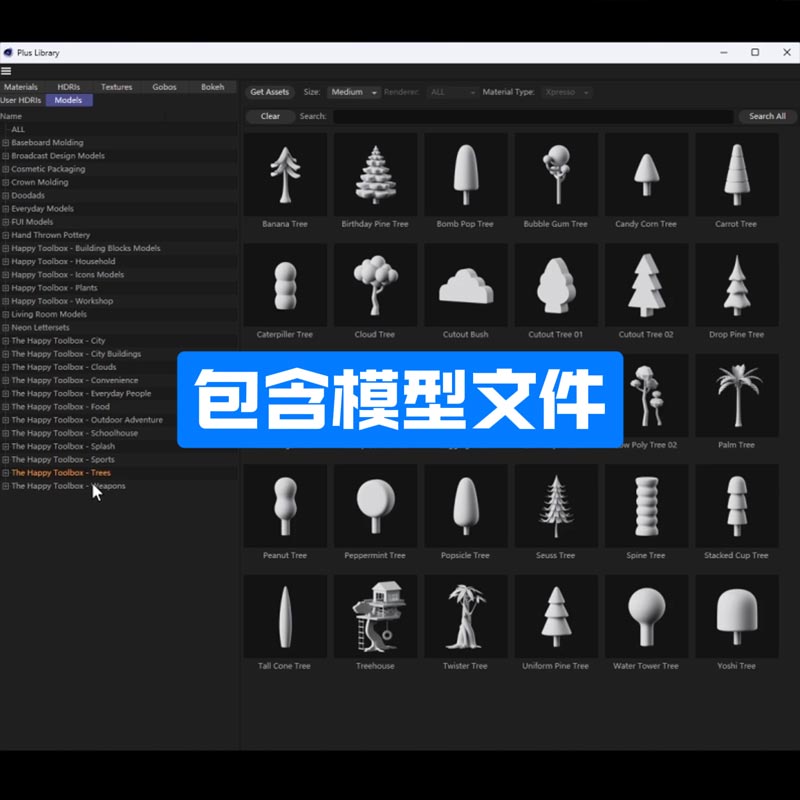Switch to the Materials tab

(x=21, y=87)
